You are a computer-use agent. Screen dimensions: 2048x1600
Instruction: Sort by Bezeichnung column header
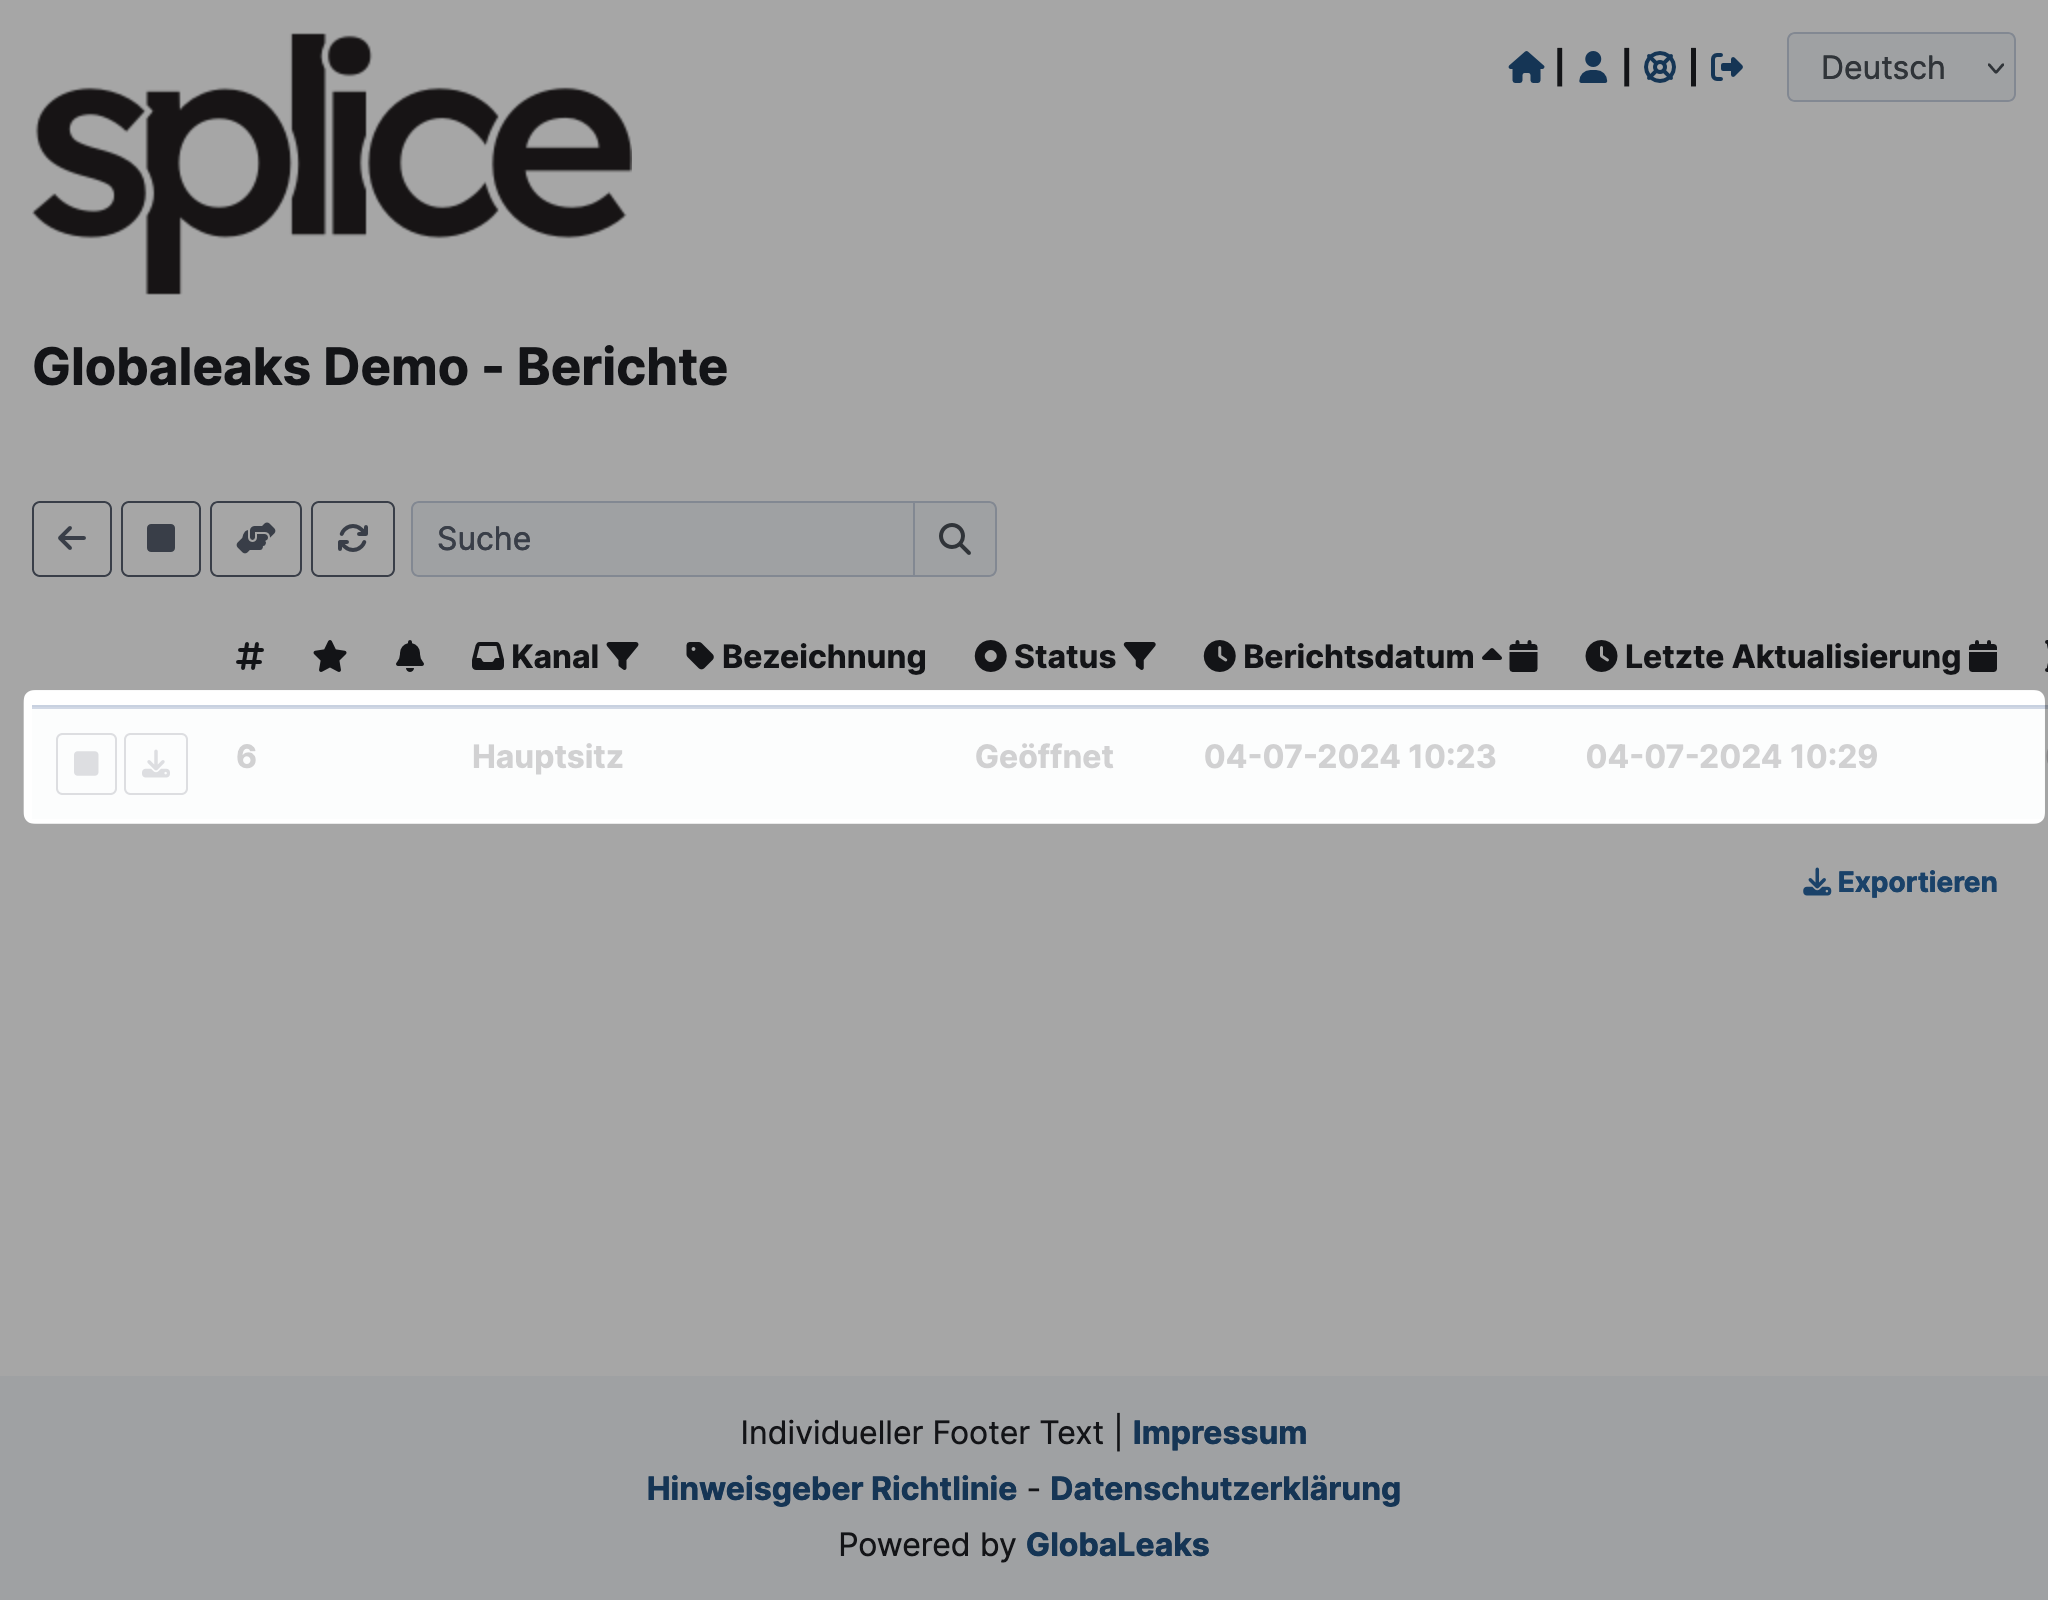pyautogui.click(x=806, y=657)
